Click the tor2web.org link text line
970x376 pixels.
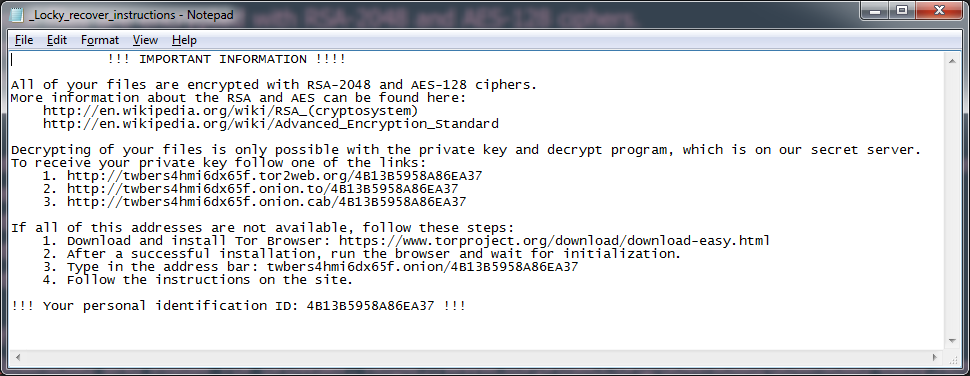pyautogui.click(x=274, y=176)
